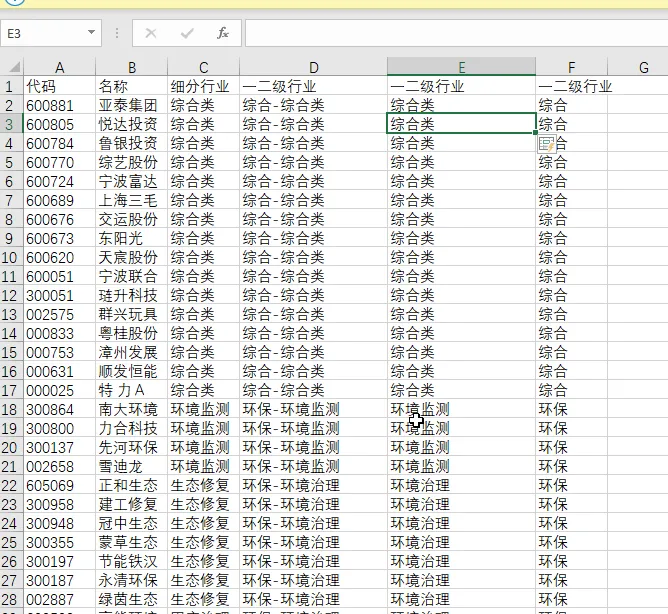
Task: Click the cell 雪迪龙
Action: pos(132,467)
